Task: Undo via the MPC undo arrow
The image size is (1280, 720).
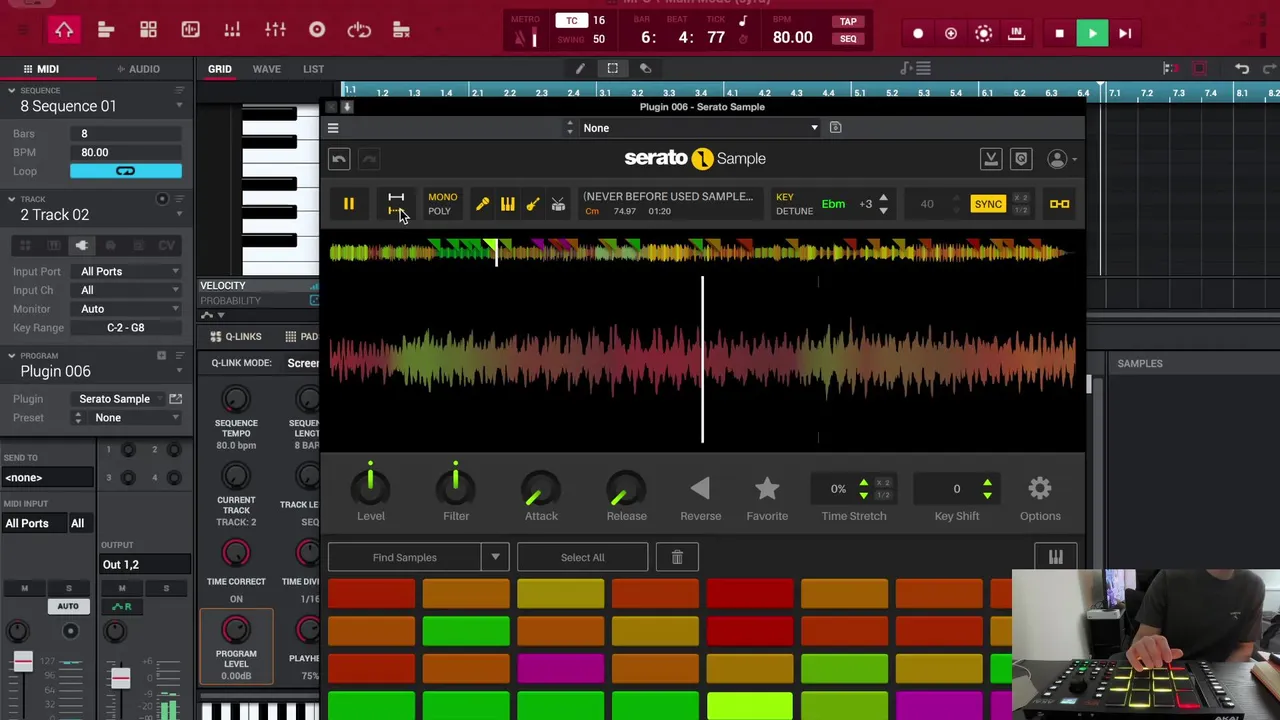Action: tap(1242, 68)
